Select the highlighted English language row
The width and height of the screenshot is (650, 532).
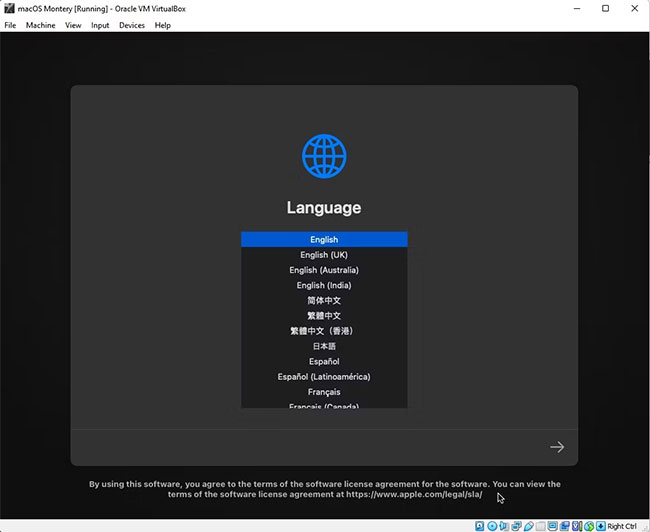pos(324,239)
